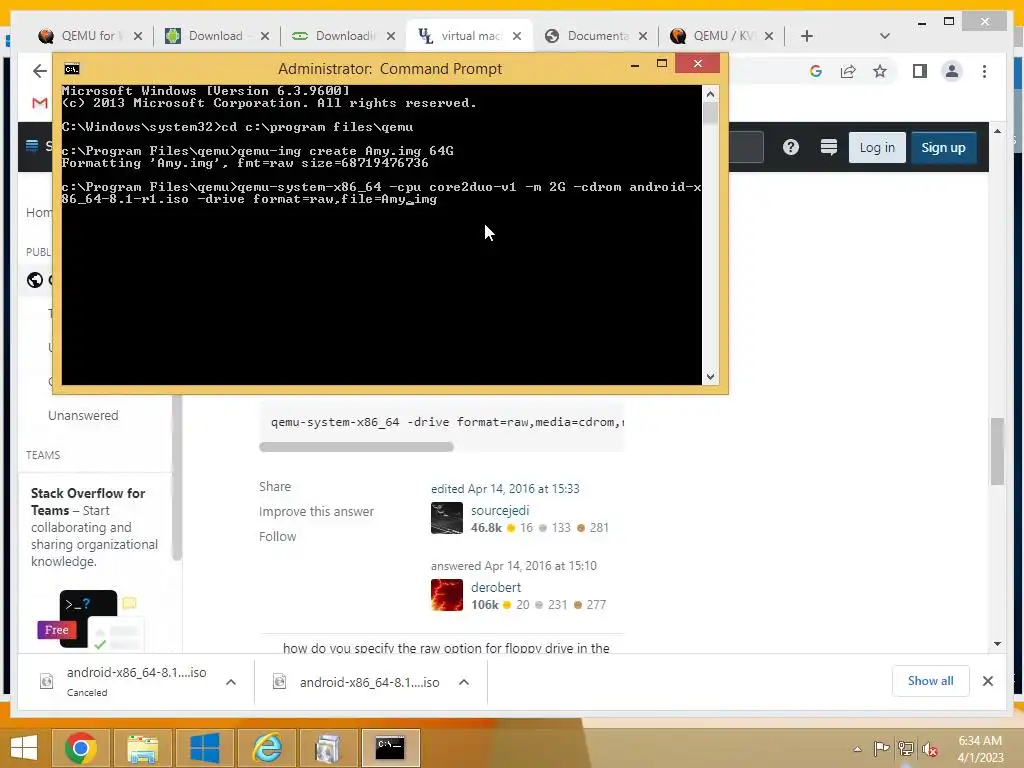Open sourcejedi user profile
This screenshot has height=768, width=1024.
pyautogui.click(x=500, y=511)
